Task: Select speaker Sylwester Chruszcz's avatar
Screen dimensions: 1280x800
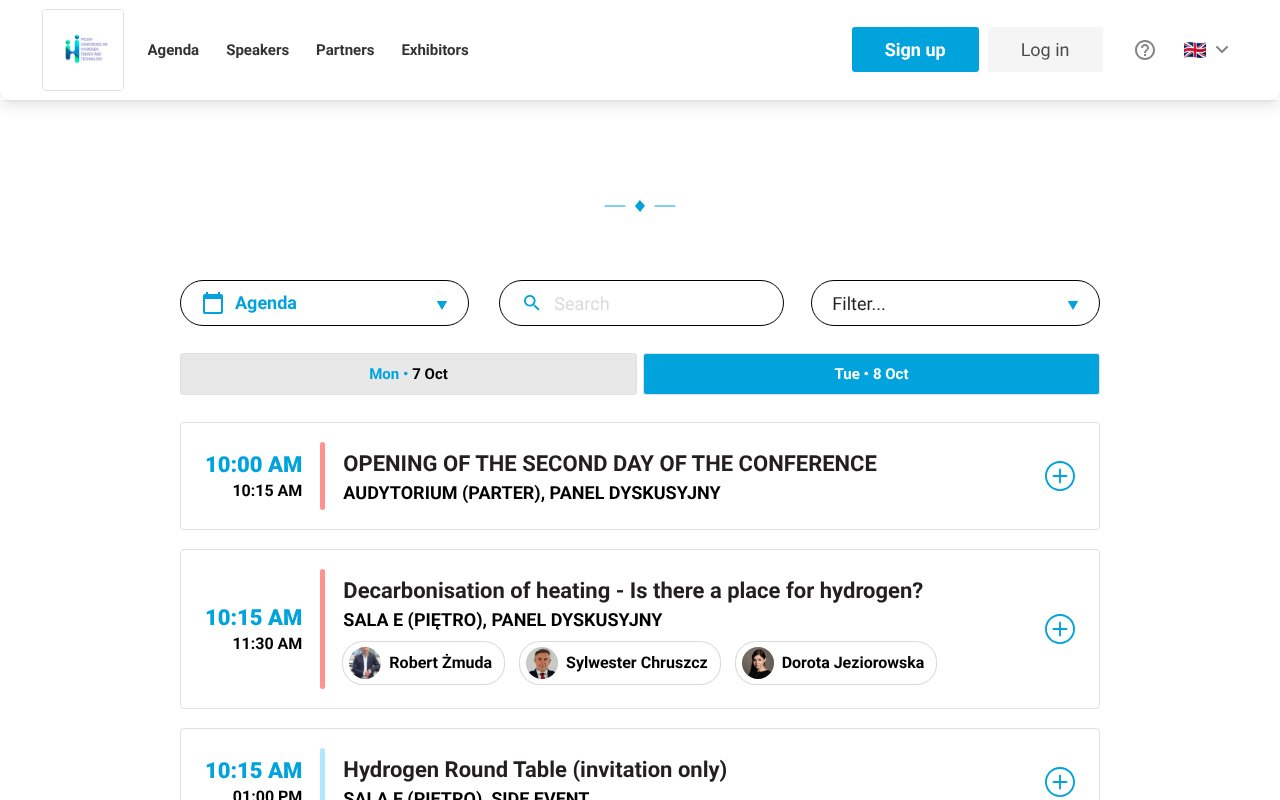Action: tap(541, 663)
